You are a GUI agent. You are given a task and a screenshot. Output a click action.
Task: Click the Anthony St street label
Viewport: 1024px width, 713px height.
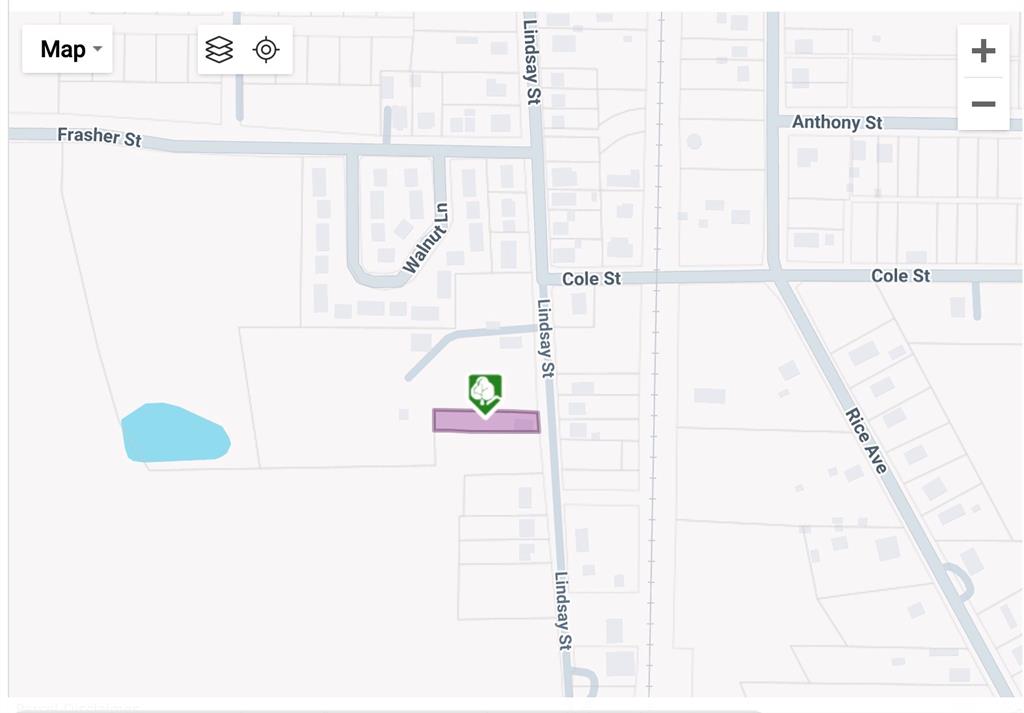coord(837,122)
